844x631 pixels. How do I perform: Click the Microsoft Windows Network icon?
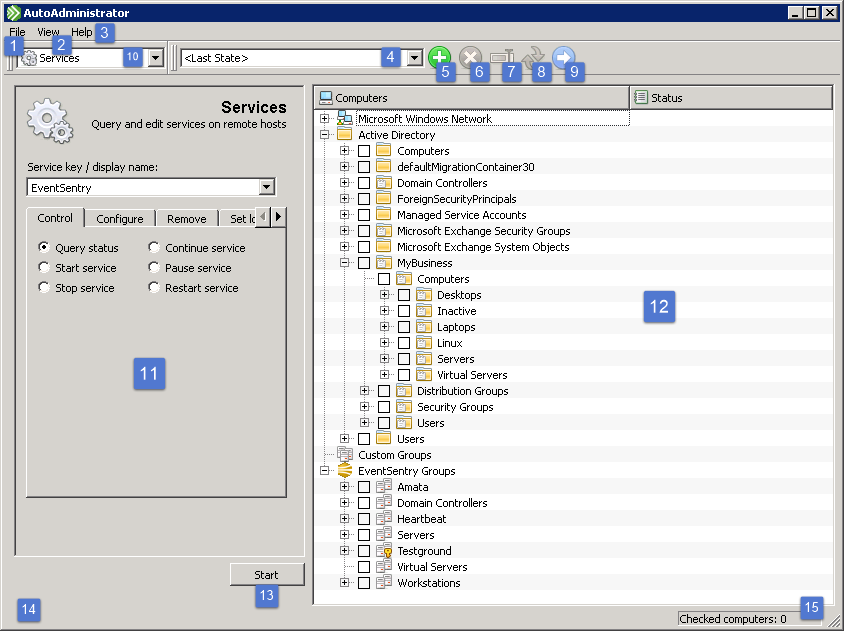(344, 118)
